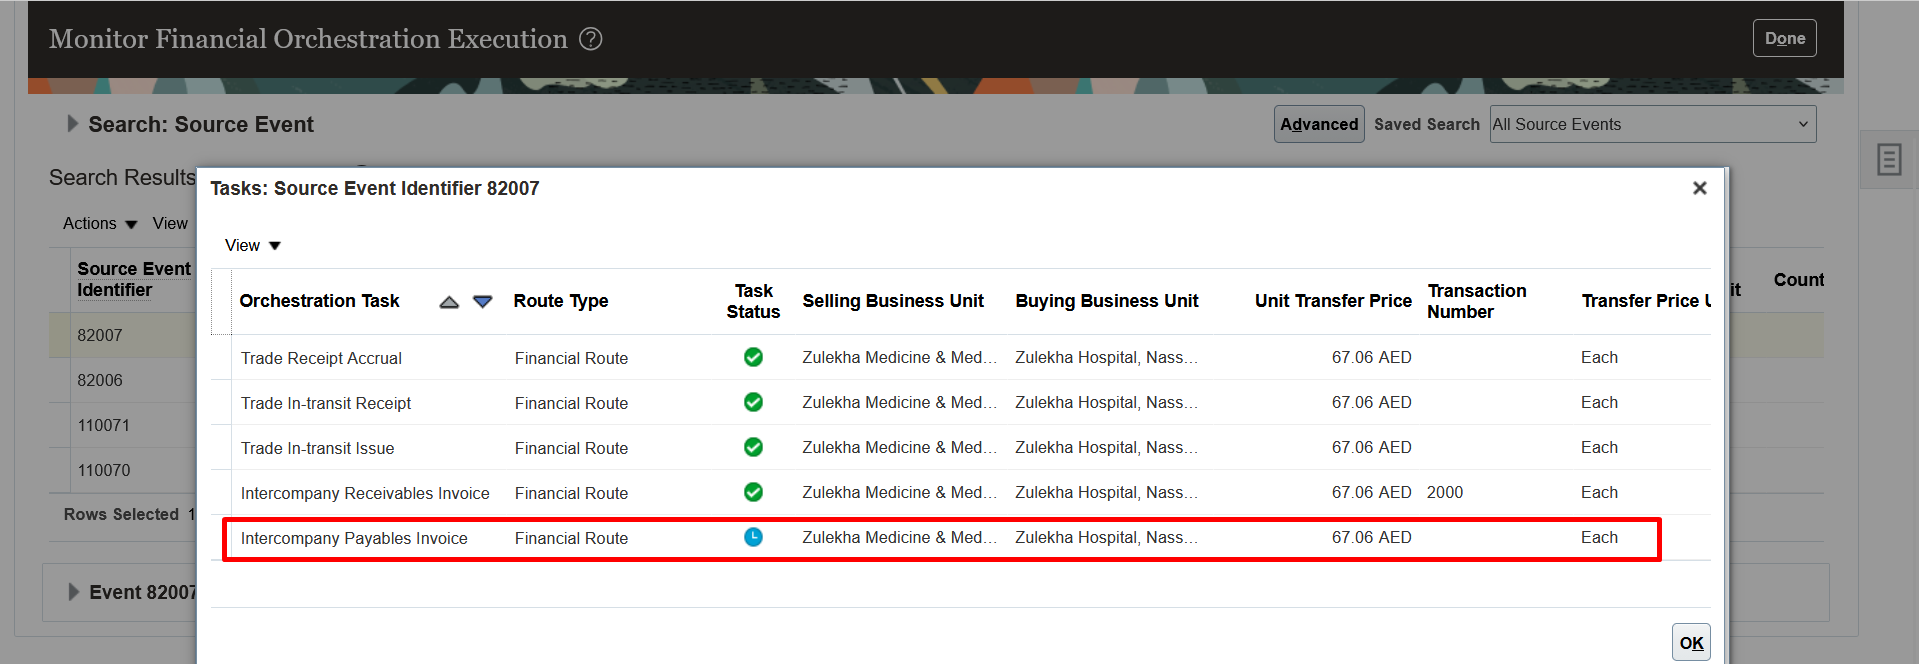Select the Intercompany Receivables Invoice row
This screenshot has width=1919, height=664.
(960, 493)
